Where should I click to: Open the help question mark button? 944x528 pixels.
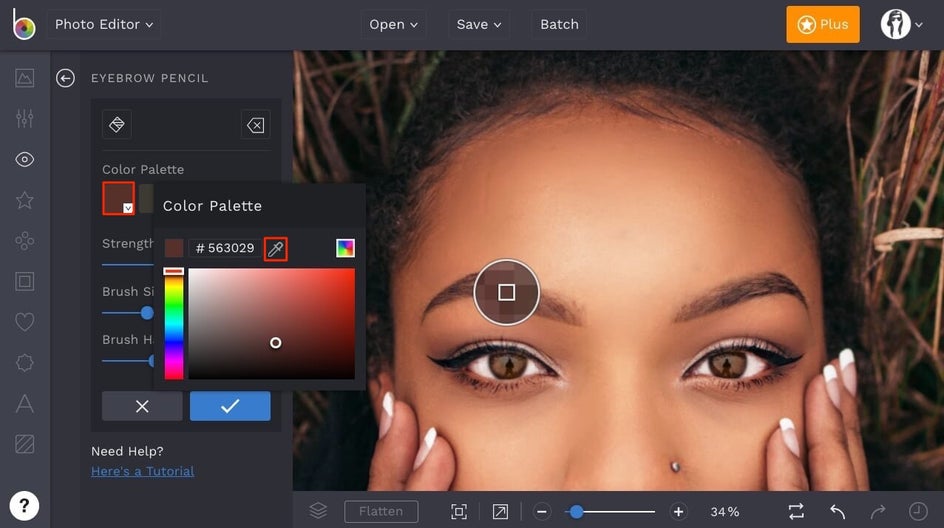tap(24, 506)
